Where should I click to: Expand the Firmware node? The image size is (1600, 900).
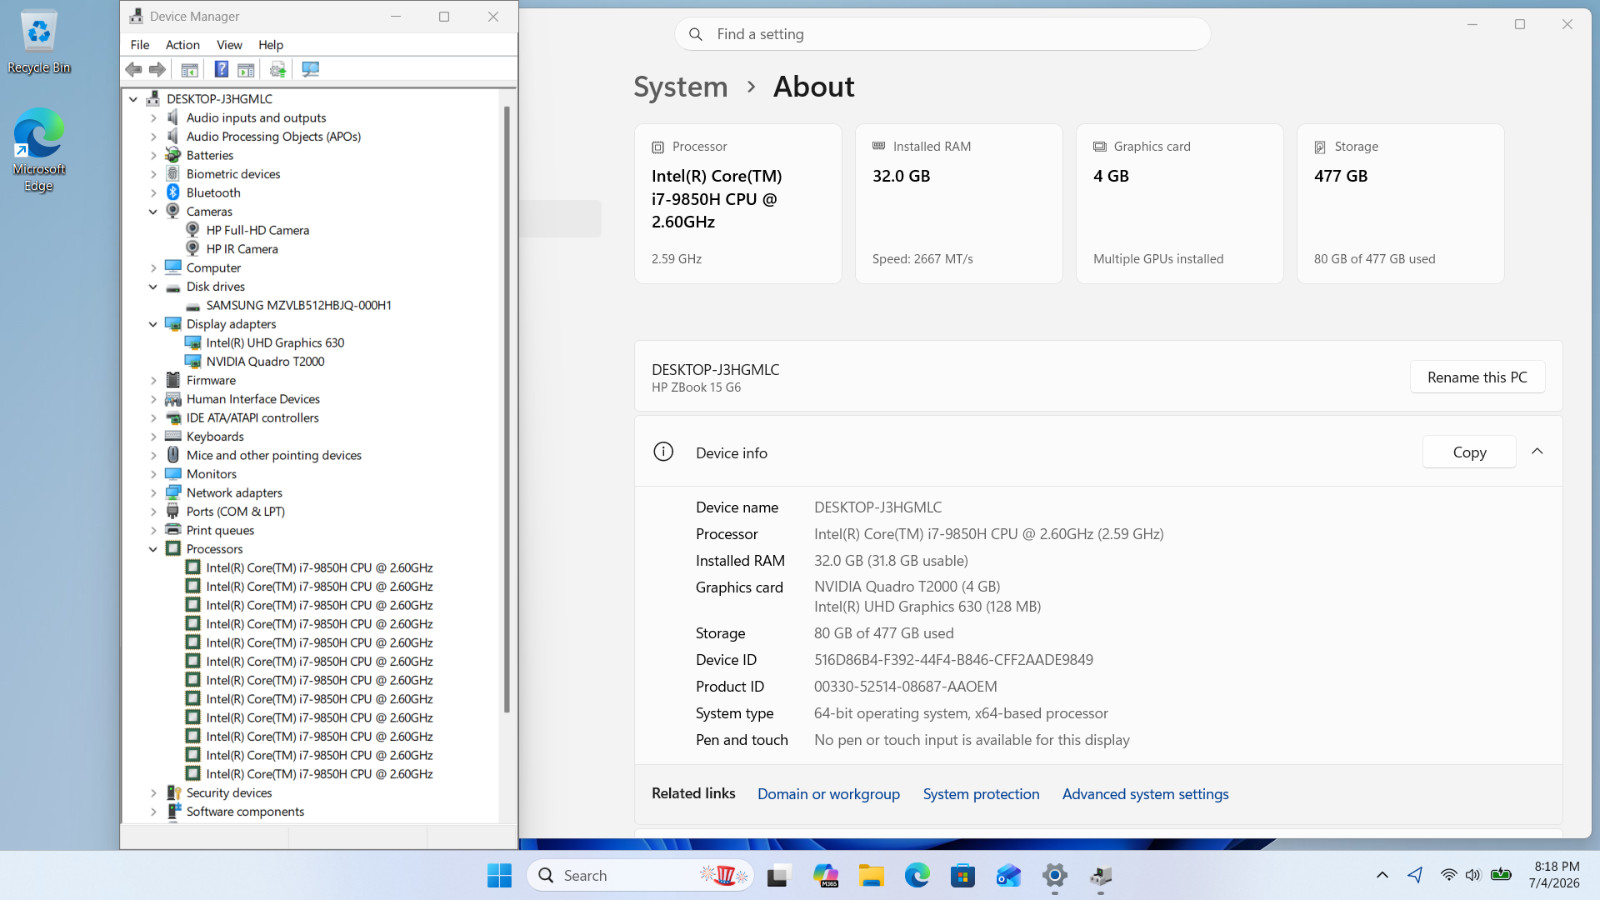coord(153,380)
